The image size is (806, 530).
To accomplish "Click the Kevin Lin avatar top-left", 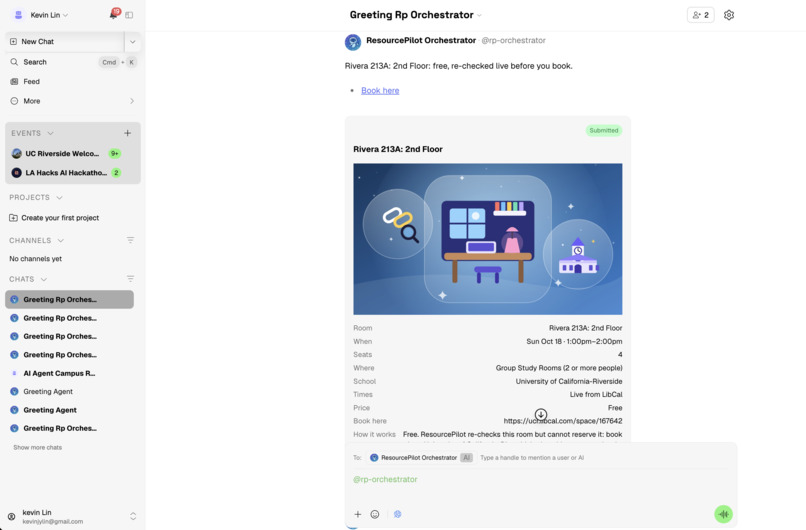I will [x=19, y=15].
